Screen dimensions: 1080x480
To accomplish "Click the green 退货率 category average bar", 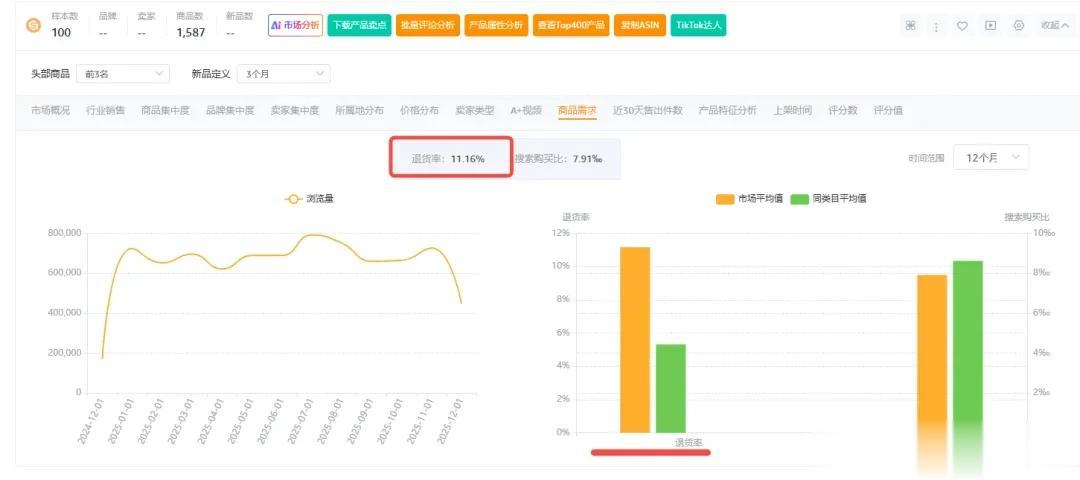I will click(671, 388).
